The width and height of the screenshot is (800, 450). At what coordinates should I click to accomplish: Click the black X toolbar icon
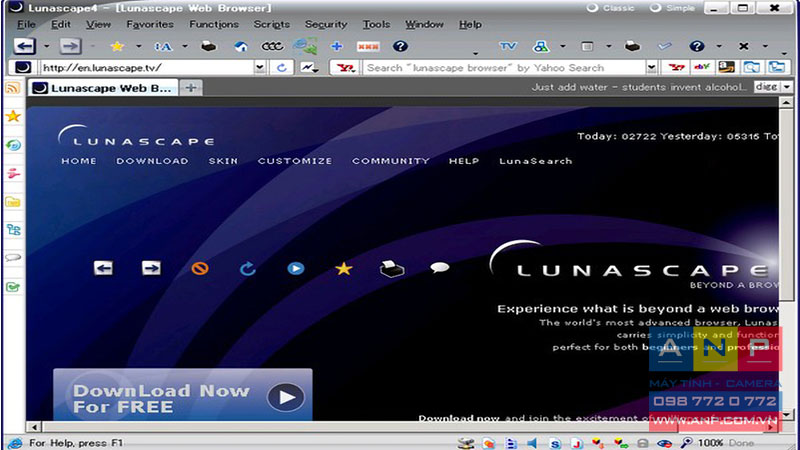(x=744, y=46)
